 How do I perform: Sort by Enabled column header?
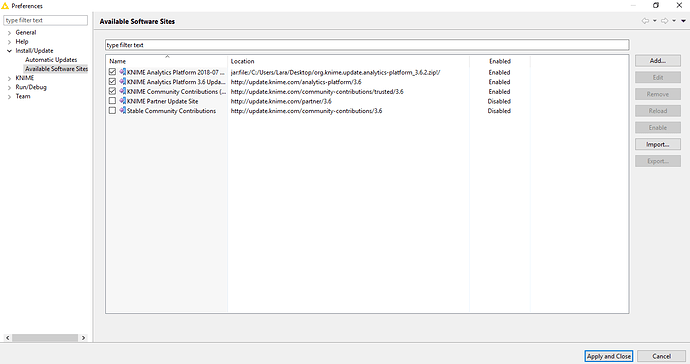click(x=500, y=61)
